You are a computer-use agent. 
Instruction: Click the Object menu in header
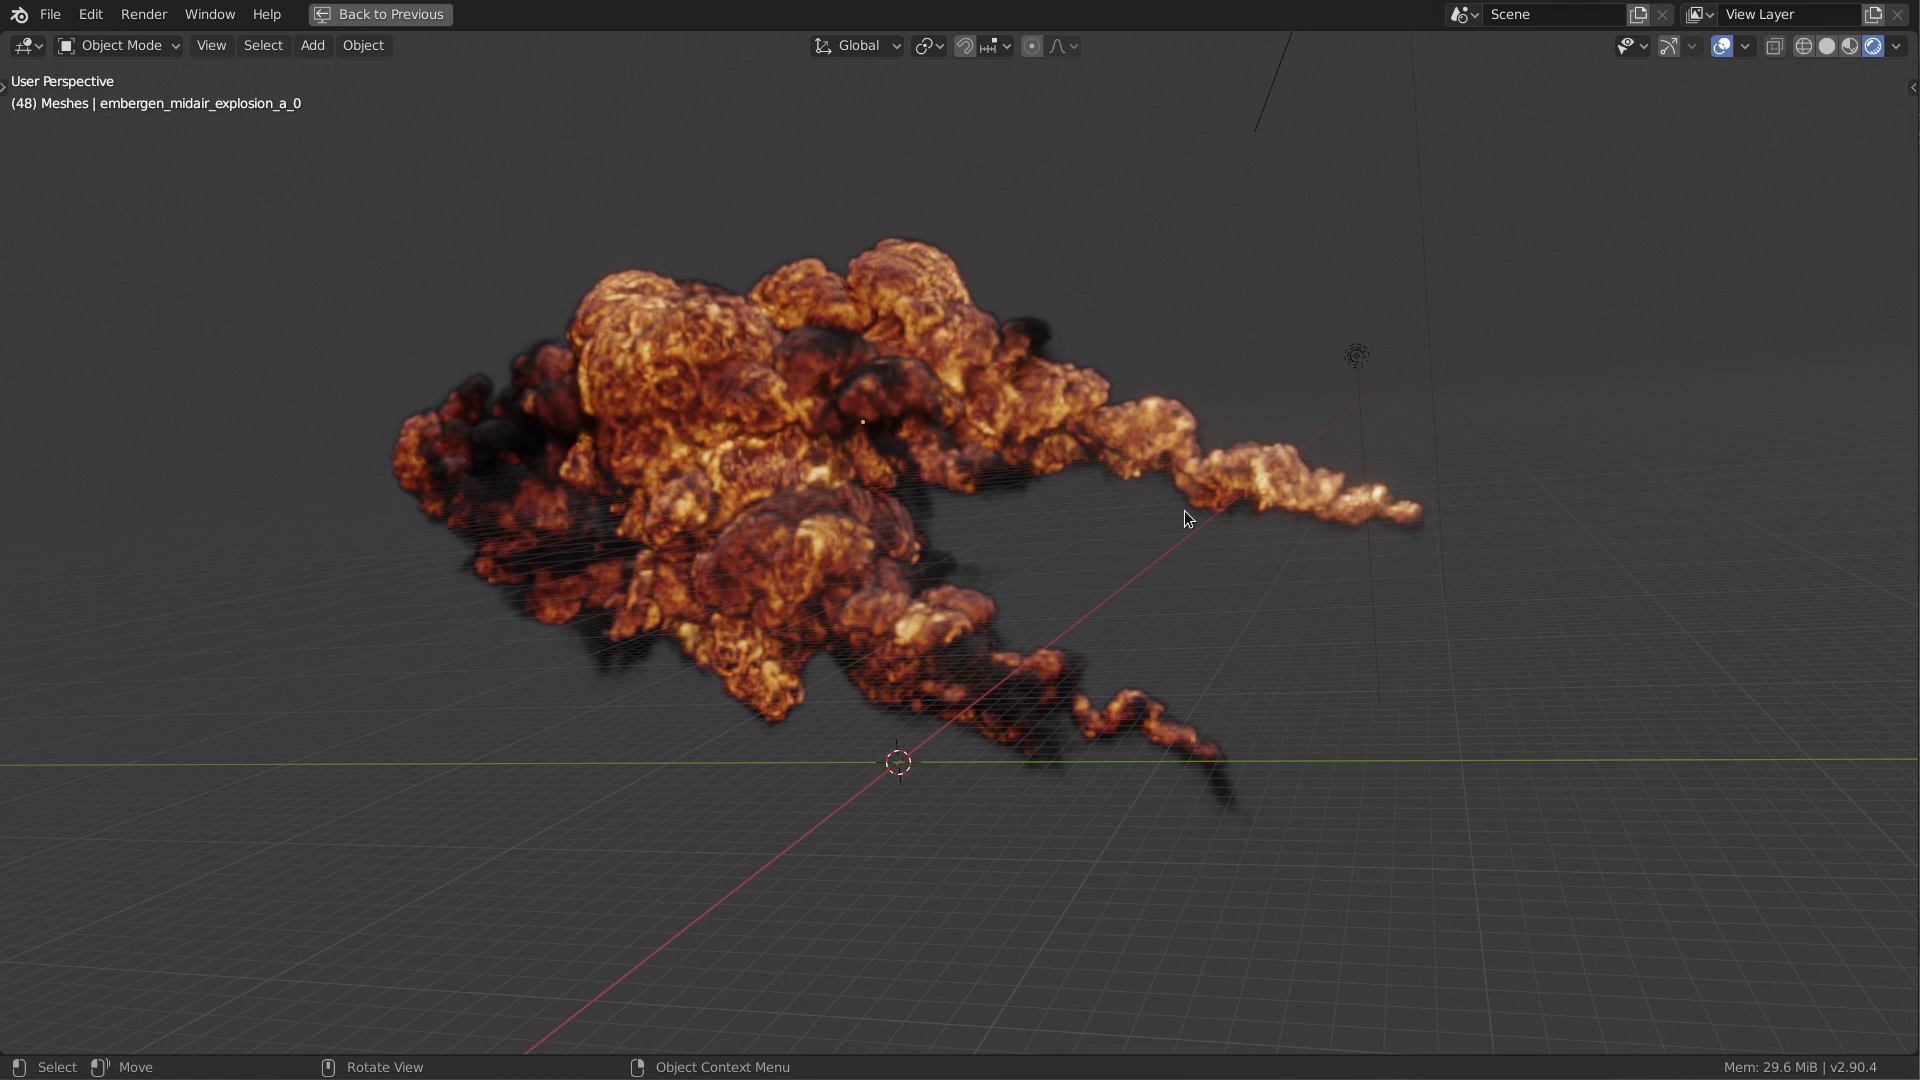[363, 45]
